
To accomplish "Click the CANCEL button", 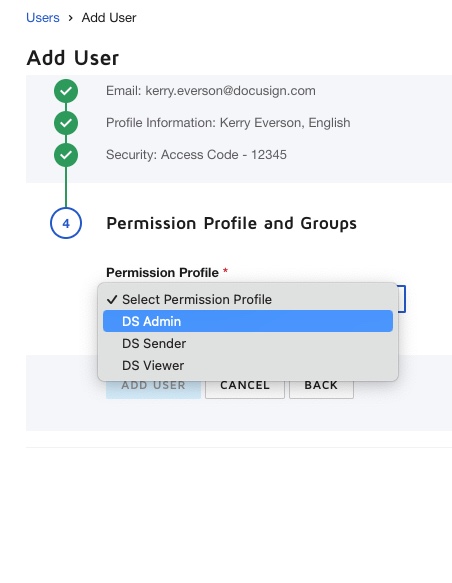I will (245, 387).
